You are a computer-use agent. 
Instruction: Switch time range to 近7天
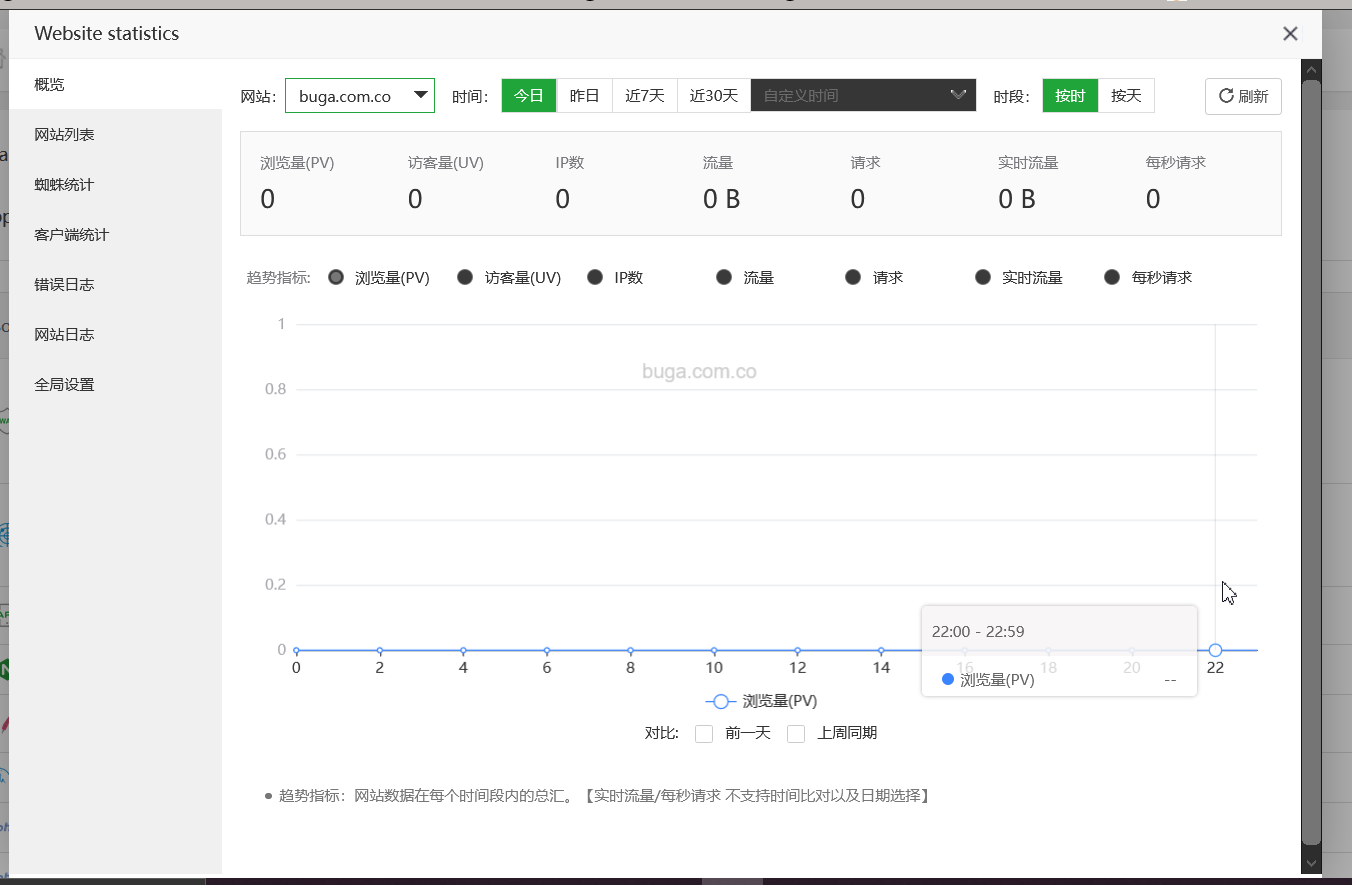(645, 96)
